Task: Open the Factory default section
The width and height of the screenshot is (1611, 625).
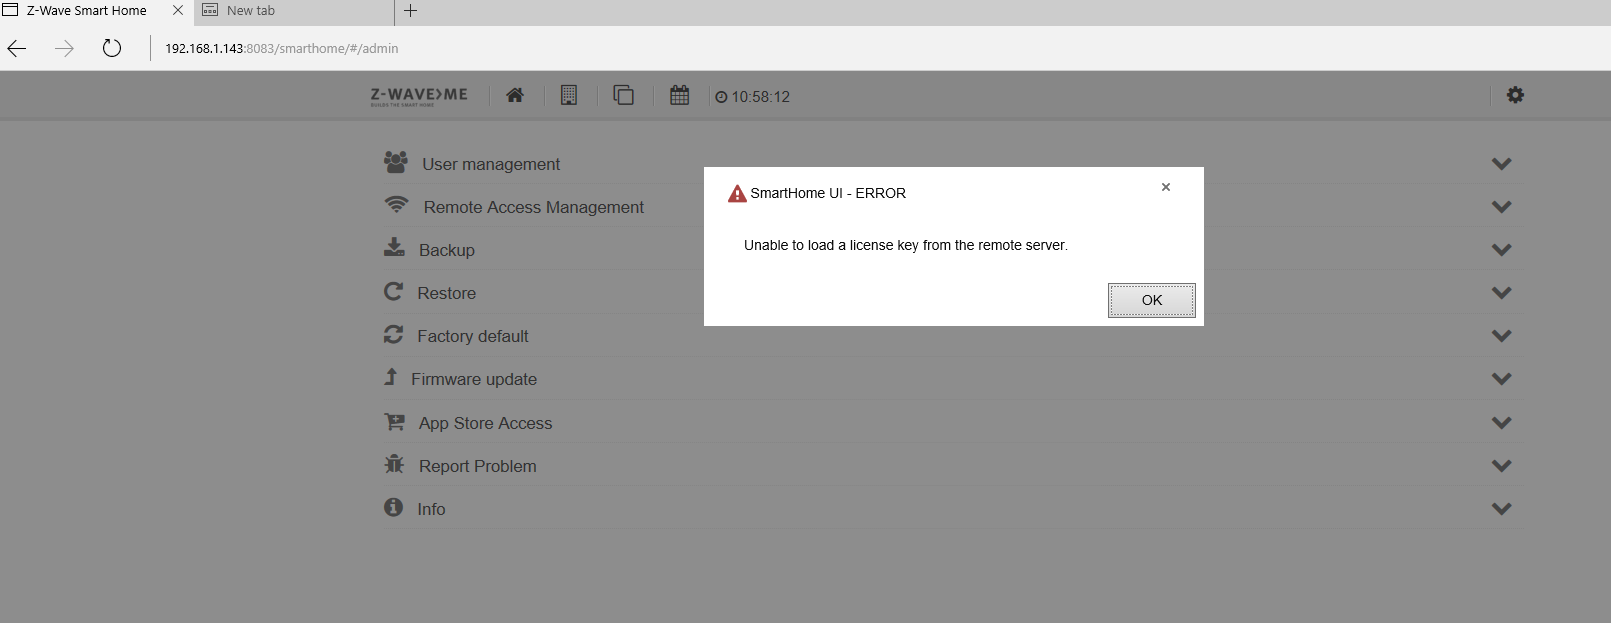Action: click(472, 336)
